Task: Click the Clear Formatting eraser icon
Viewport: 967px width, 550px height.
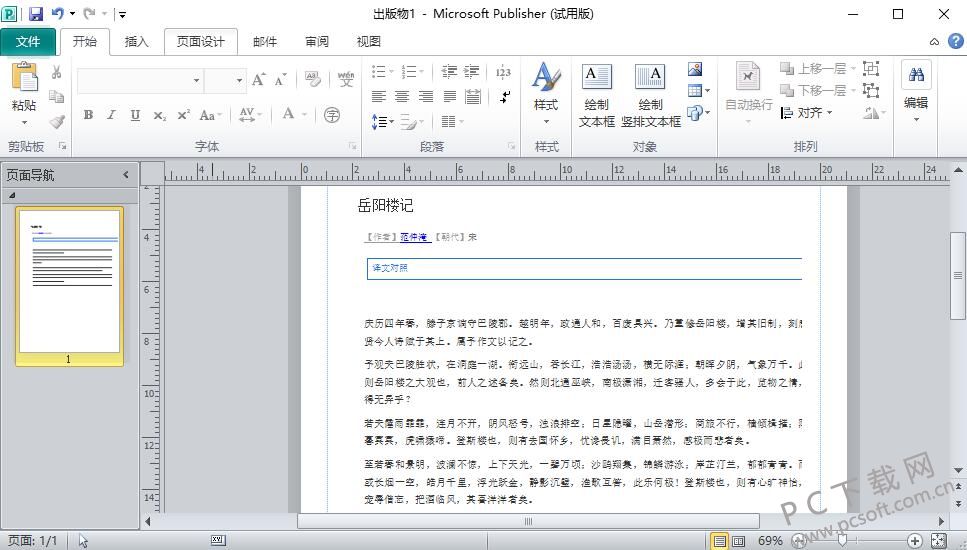Action: coord(313,80)
